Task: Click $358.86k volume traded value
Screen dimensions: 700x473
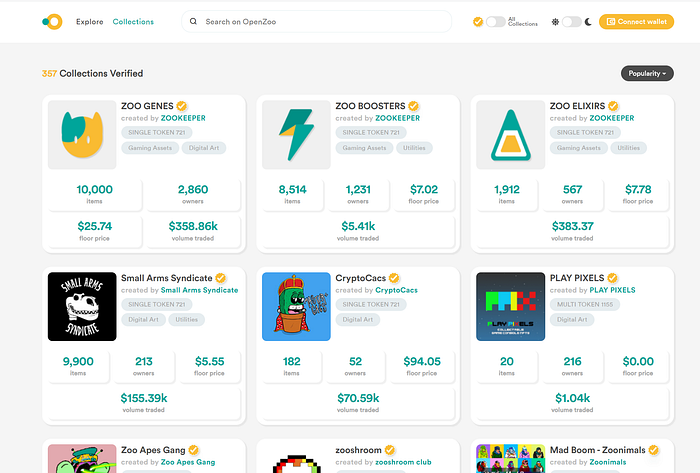Action: pyautogui.click(x=193, y=226)
